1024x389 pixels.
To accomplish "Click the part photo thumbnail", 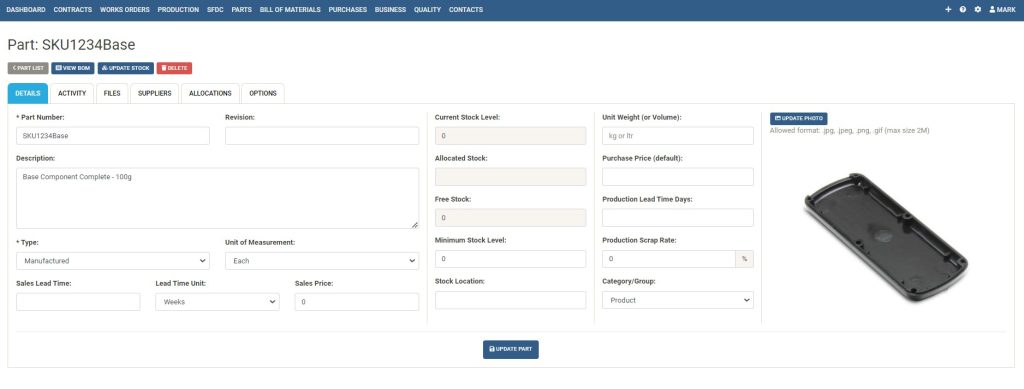I will (886, 238).
